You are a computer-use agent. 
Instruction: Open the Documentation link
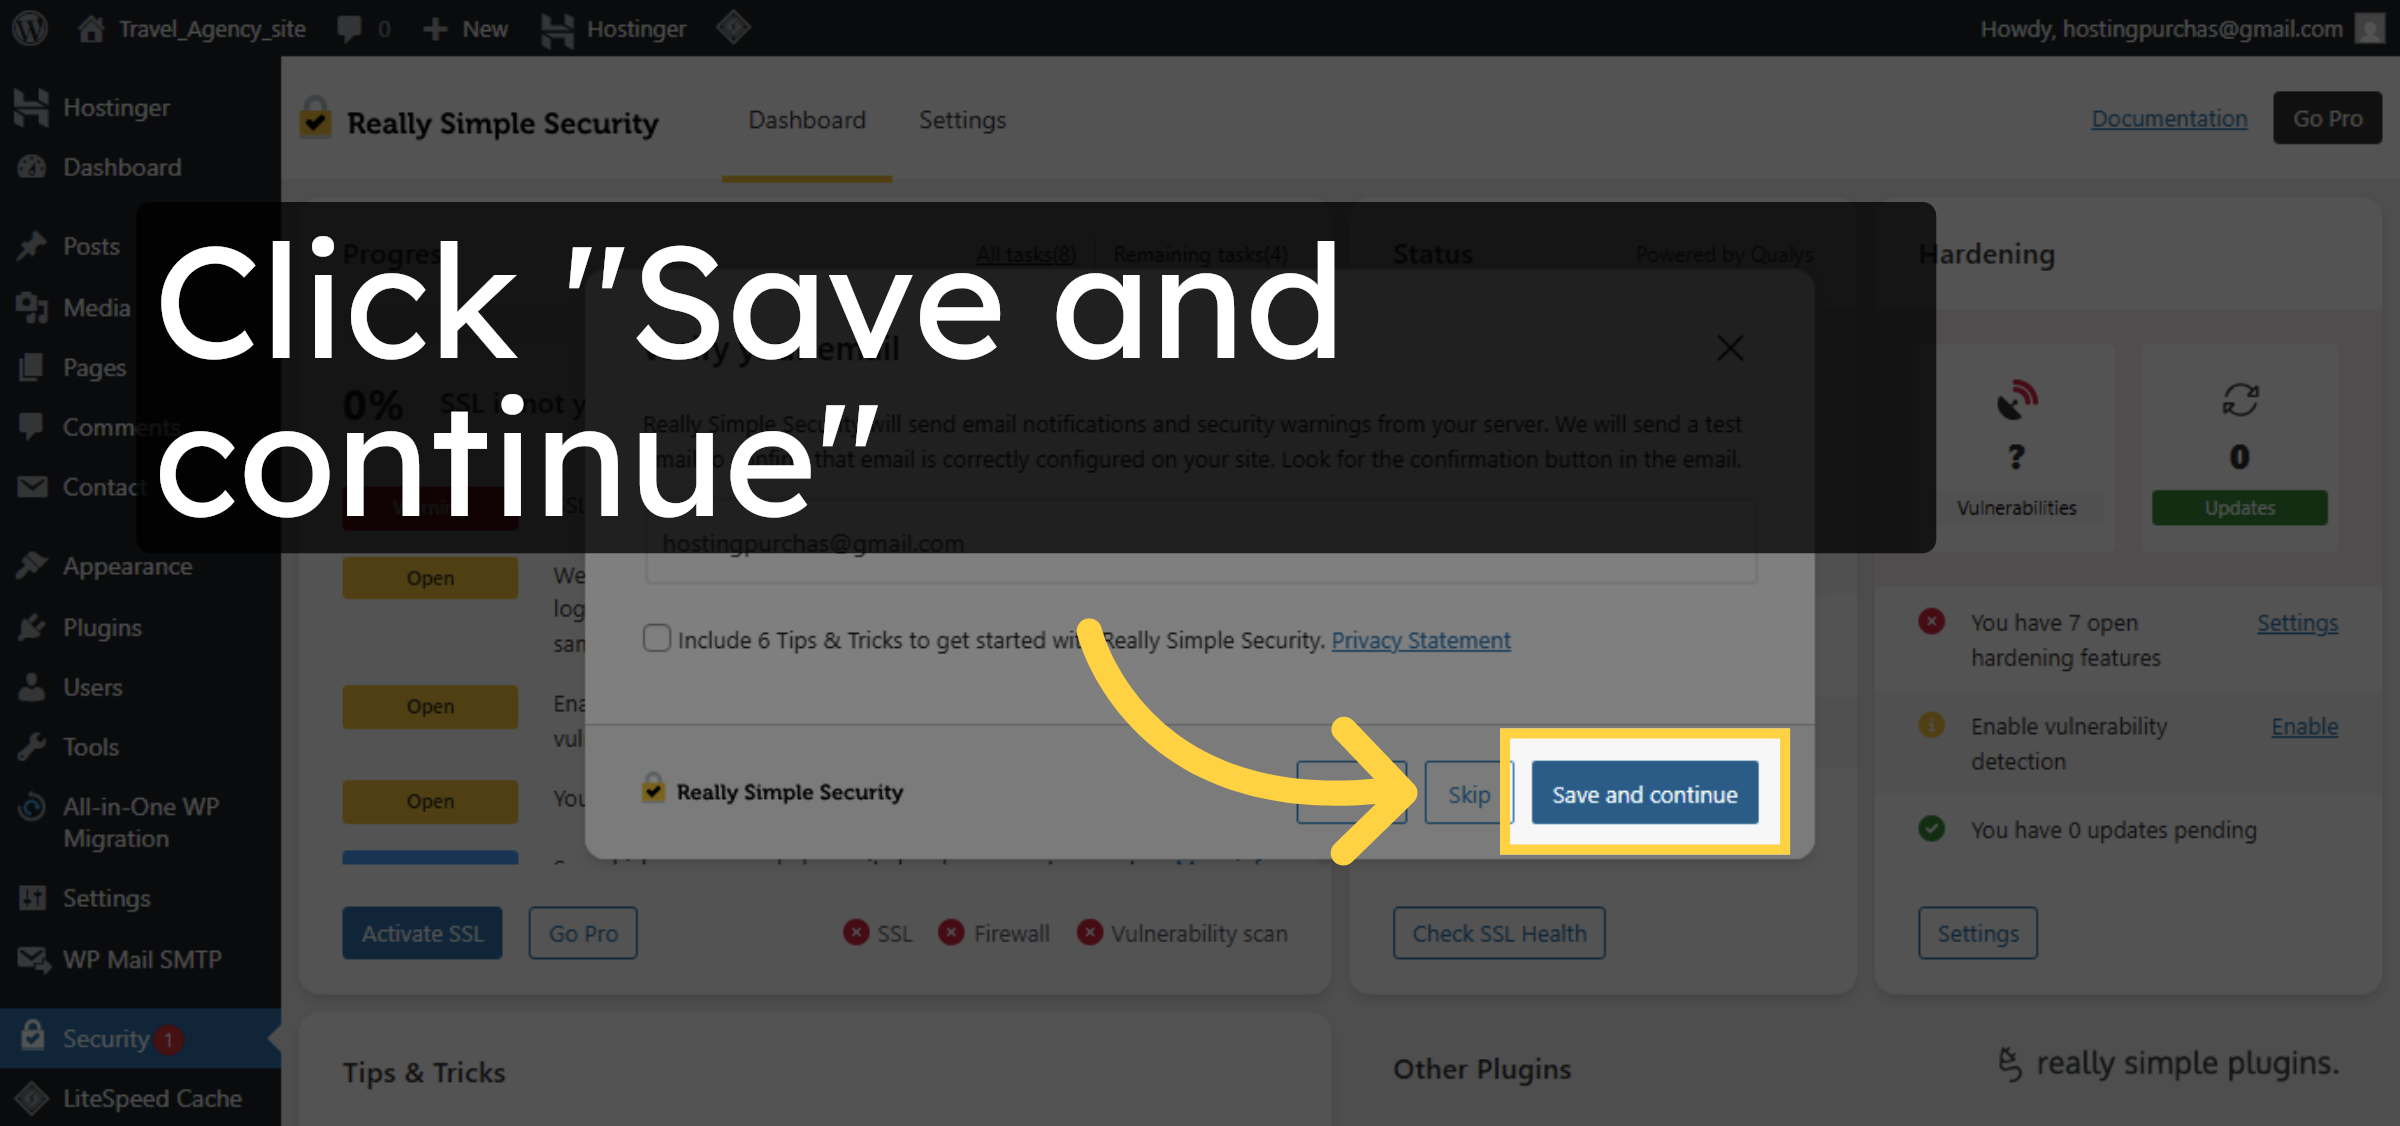[x=2168, y=118]
